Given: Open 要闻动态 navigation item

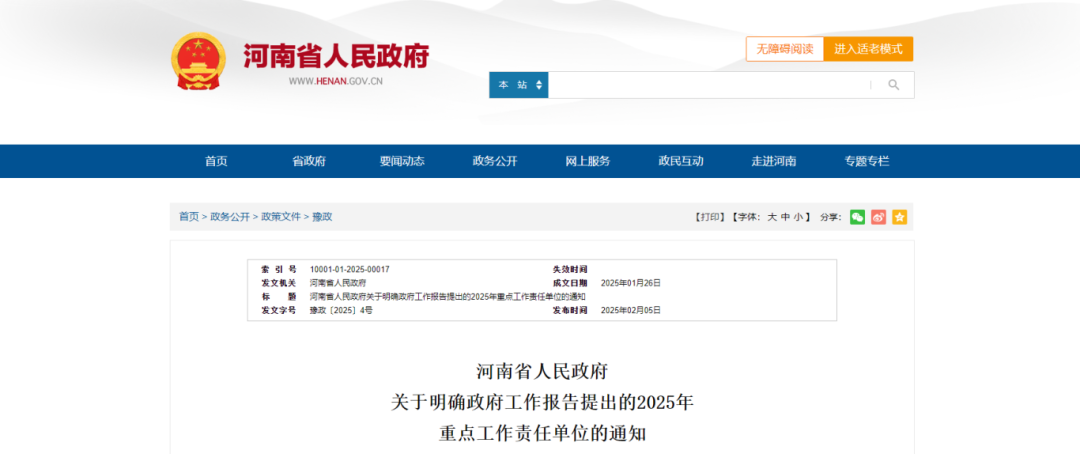Looking at the screenshot, I should (402, 161).
